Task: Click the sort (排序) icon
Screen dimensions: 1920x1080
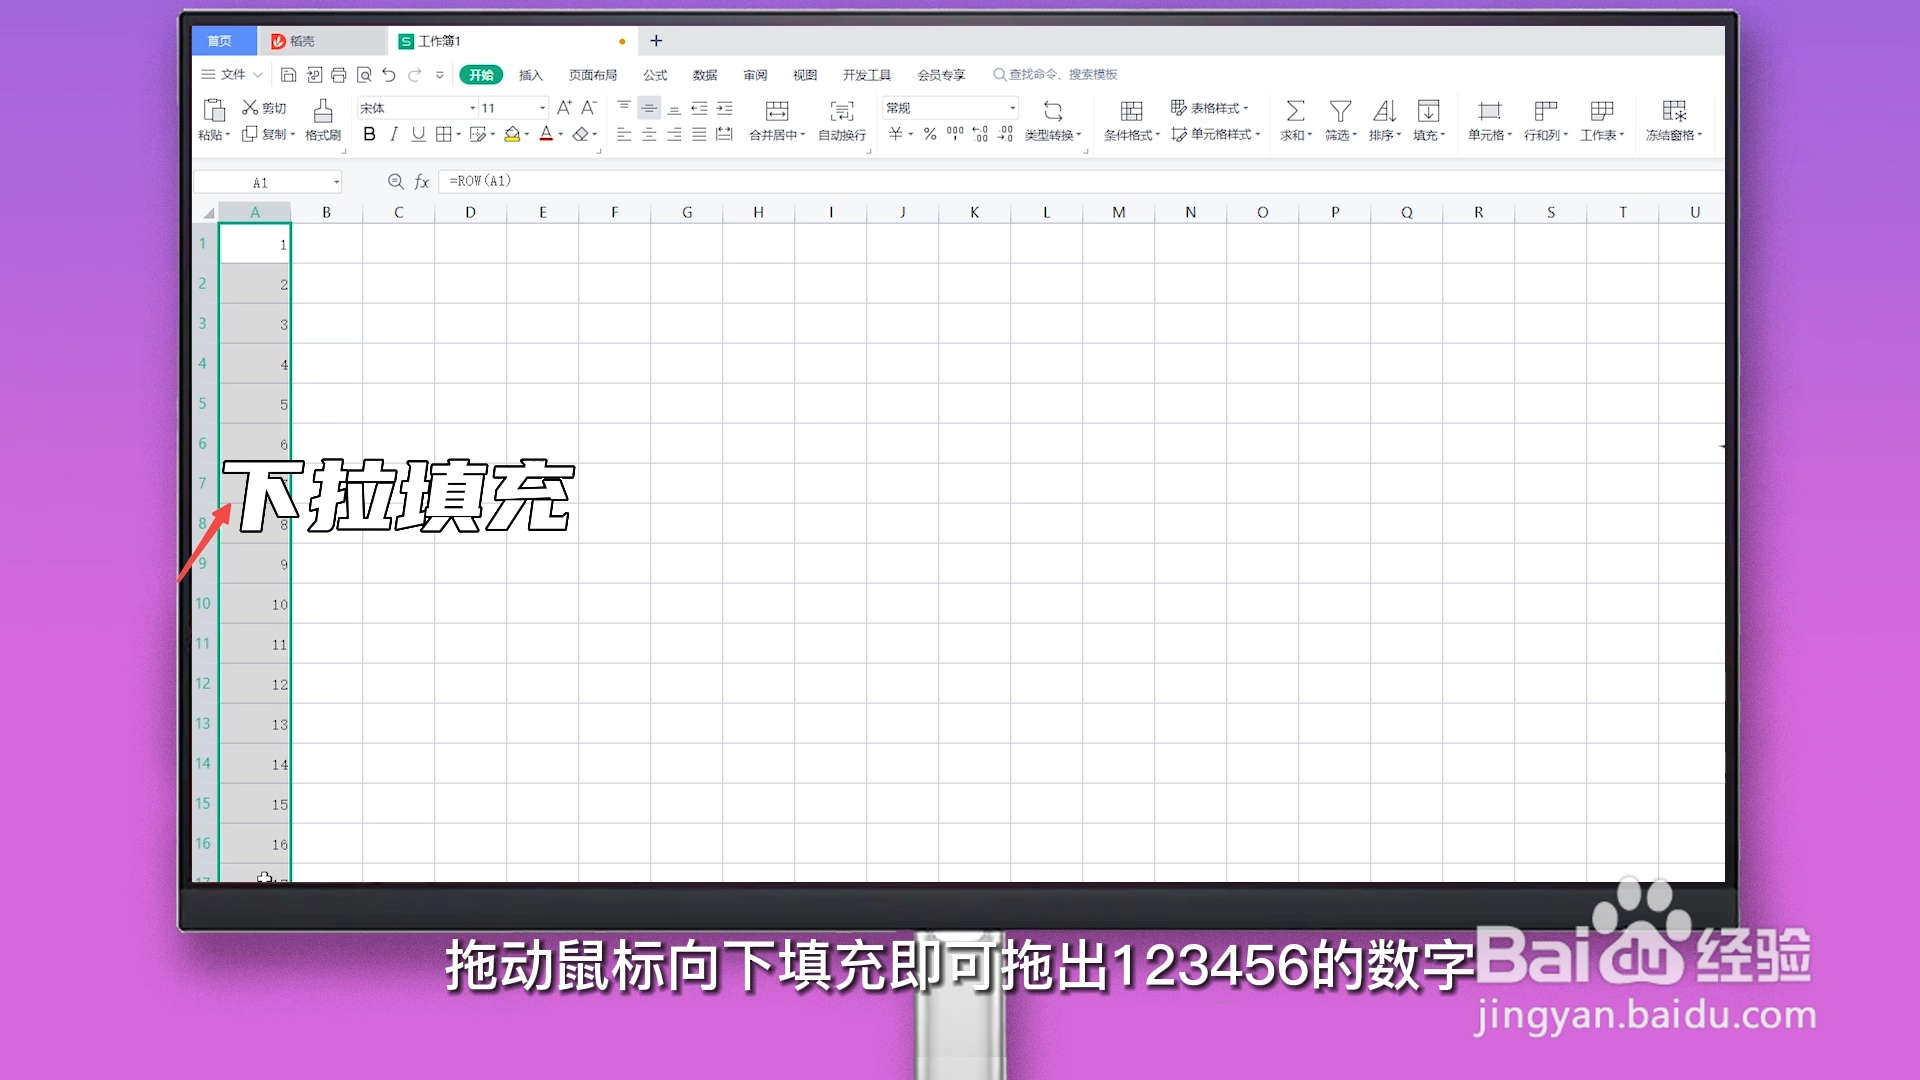Action: [x=1385, y=120]
